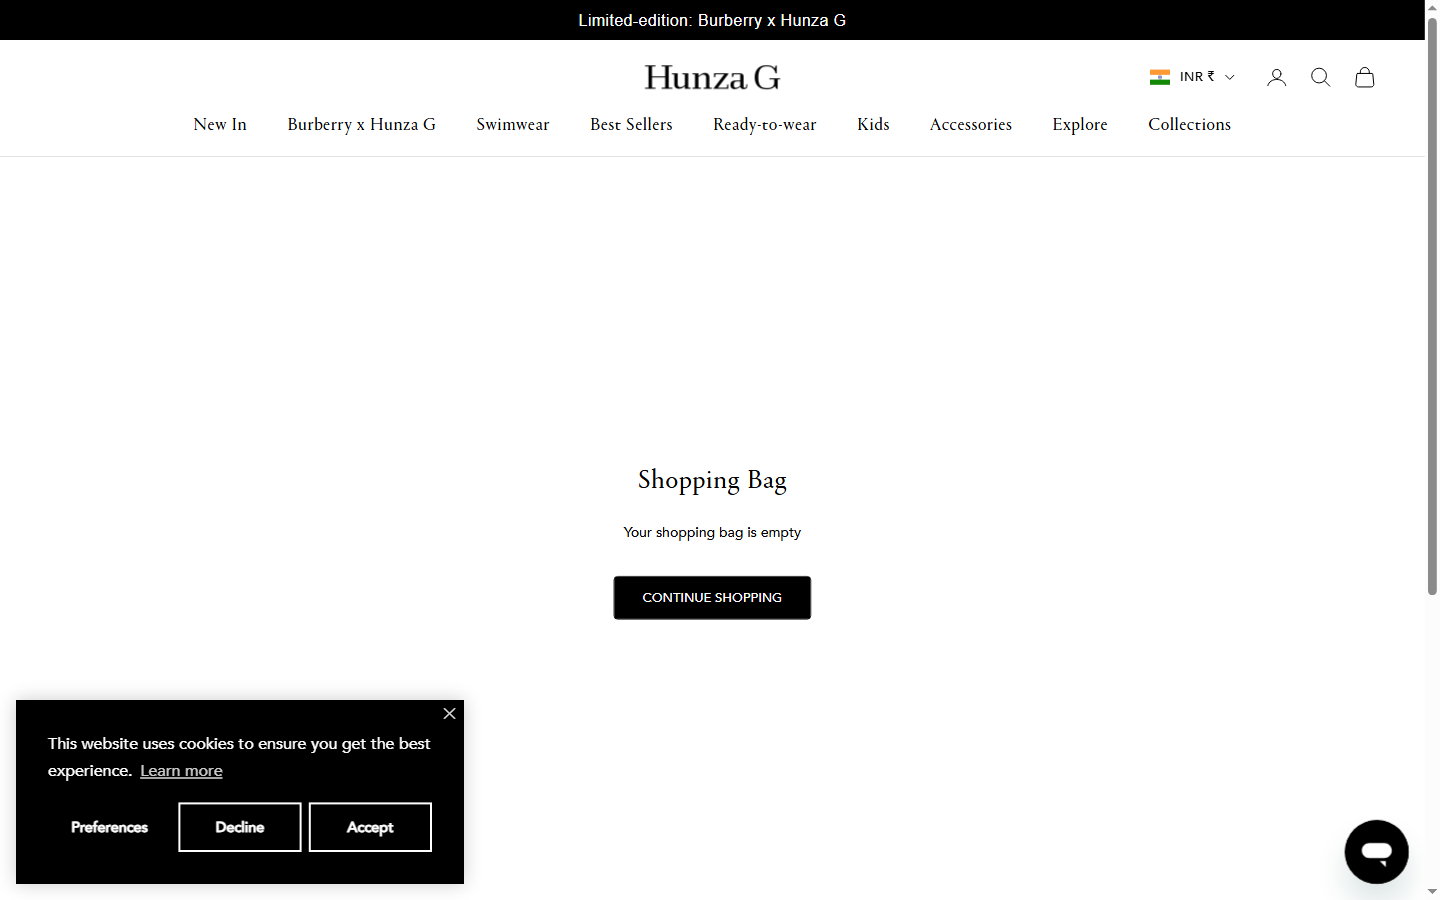
Task: Decline the cookies
Action: [x=240, y=827]
